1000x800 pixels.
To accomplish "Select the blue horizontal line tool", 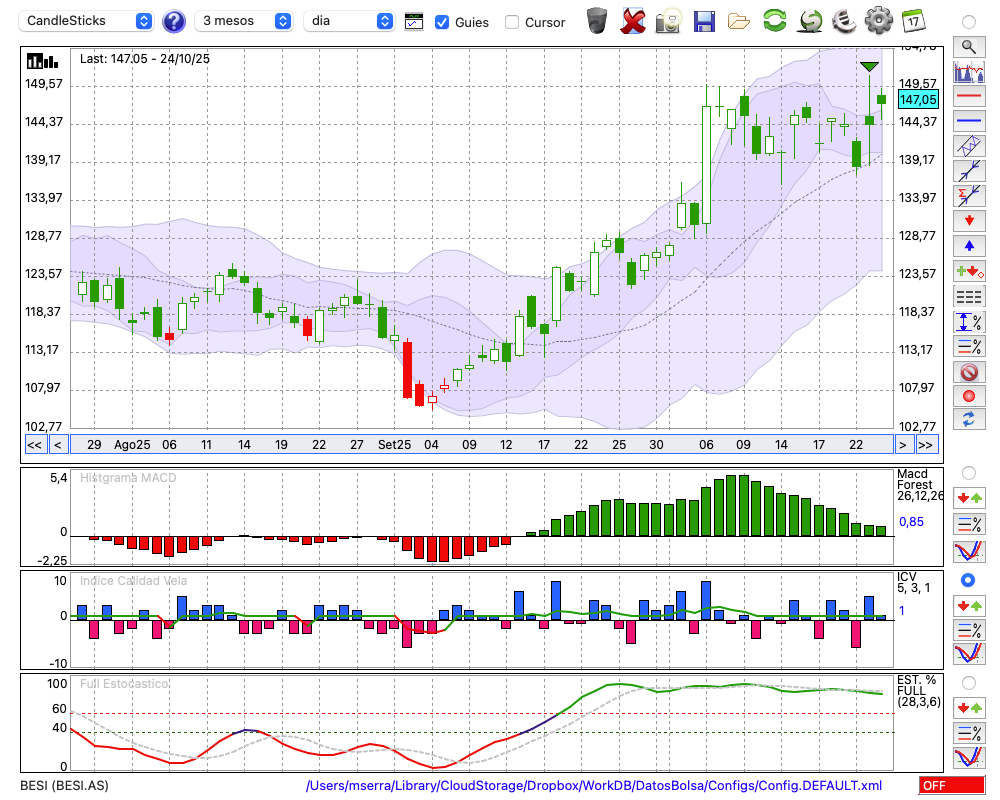I will [968, 121].
